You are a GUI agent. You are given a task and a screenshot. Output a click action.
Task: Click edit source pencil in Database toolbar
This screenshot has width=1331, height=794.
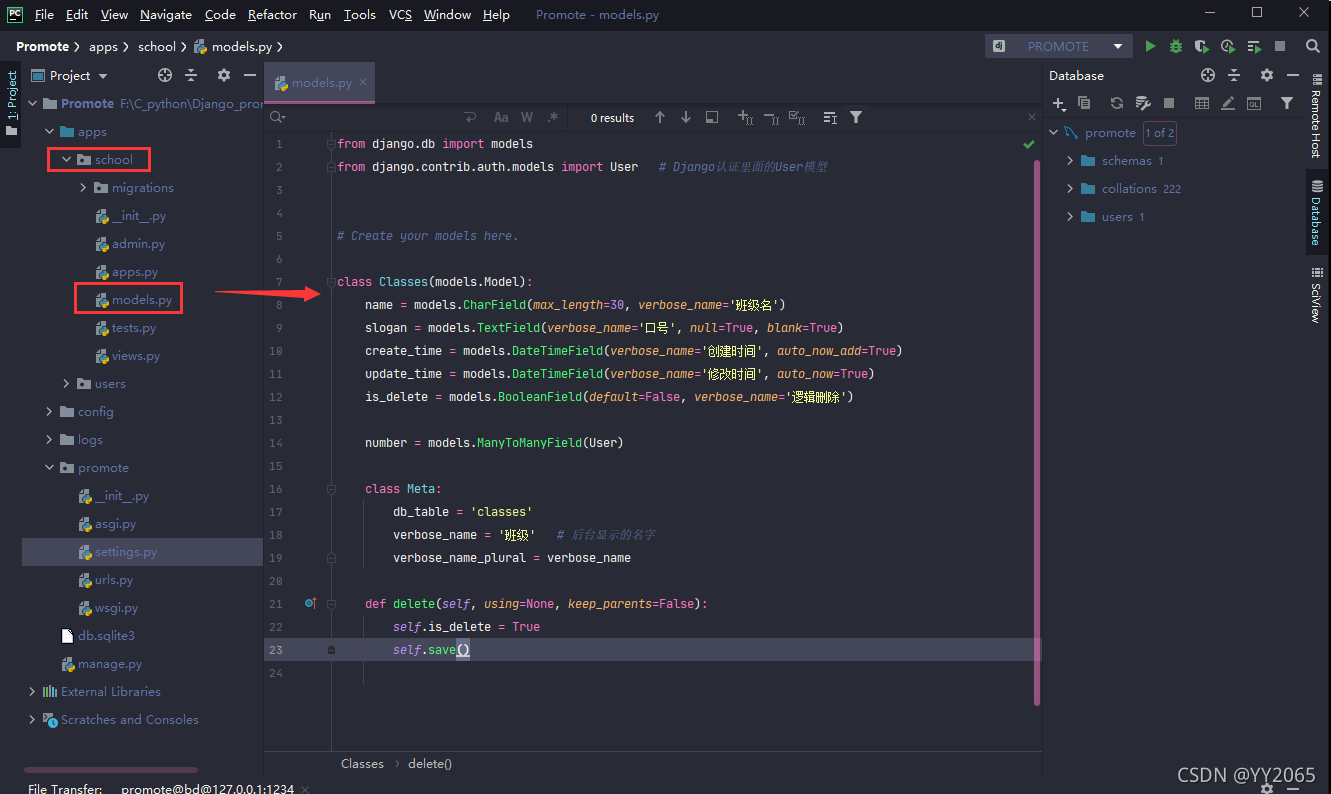coord(1228,103)
